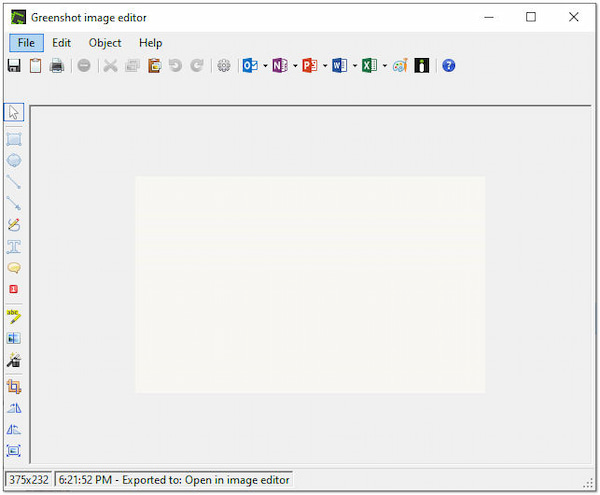Select the Freehand pencil tool
This screenshot has width=600, height=495.
point(14,225)
